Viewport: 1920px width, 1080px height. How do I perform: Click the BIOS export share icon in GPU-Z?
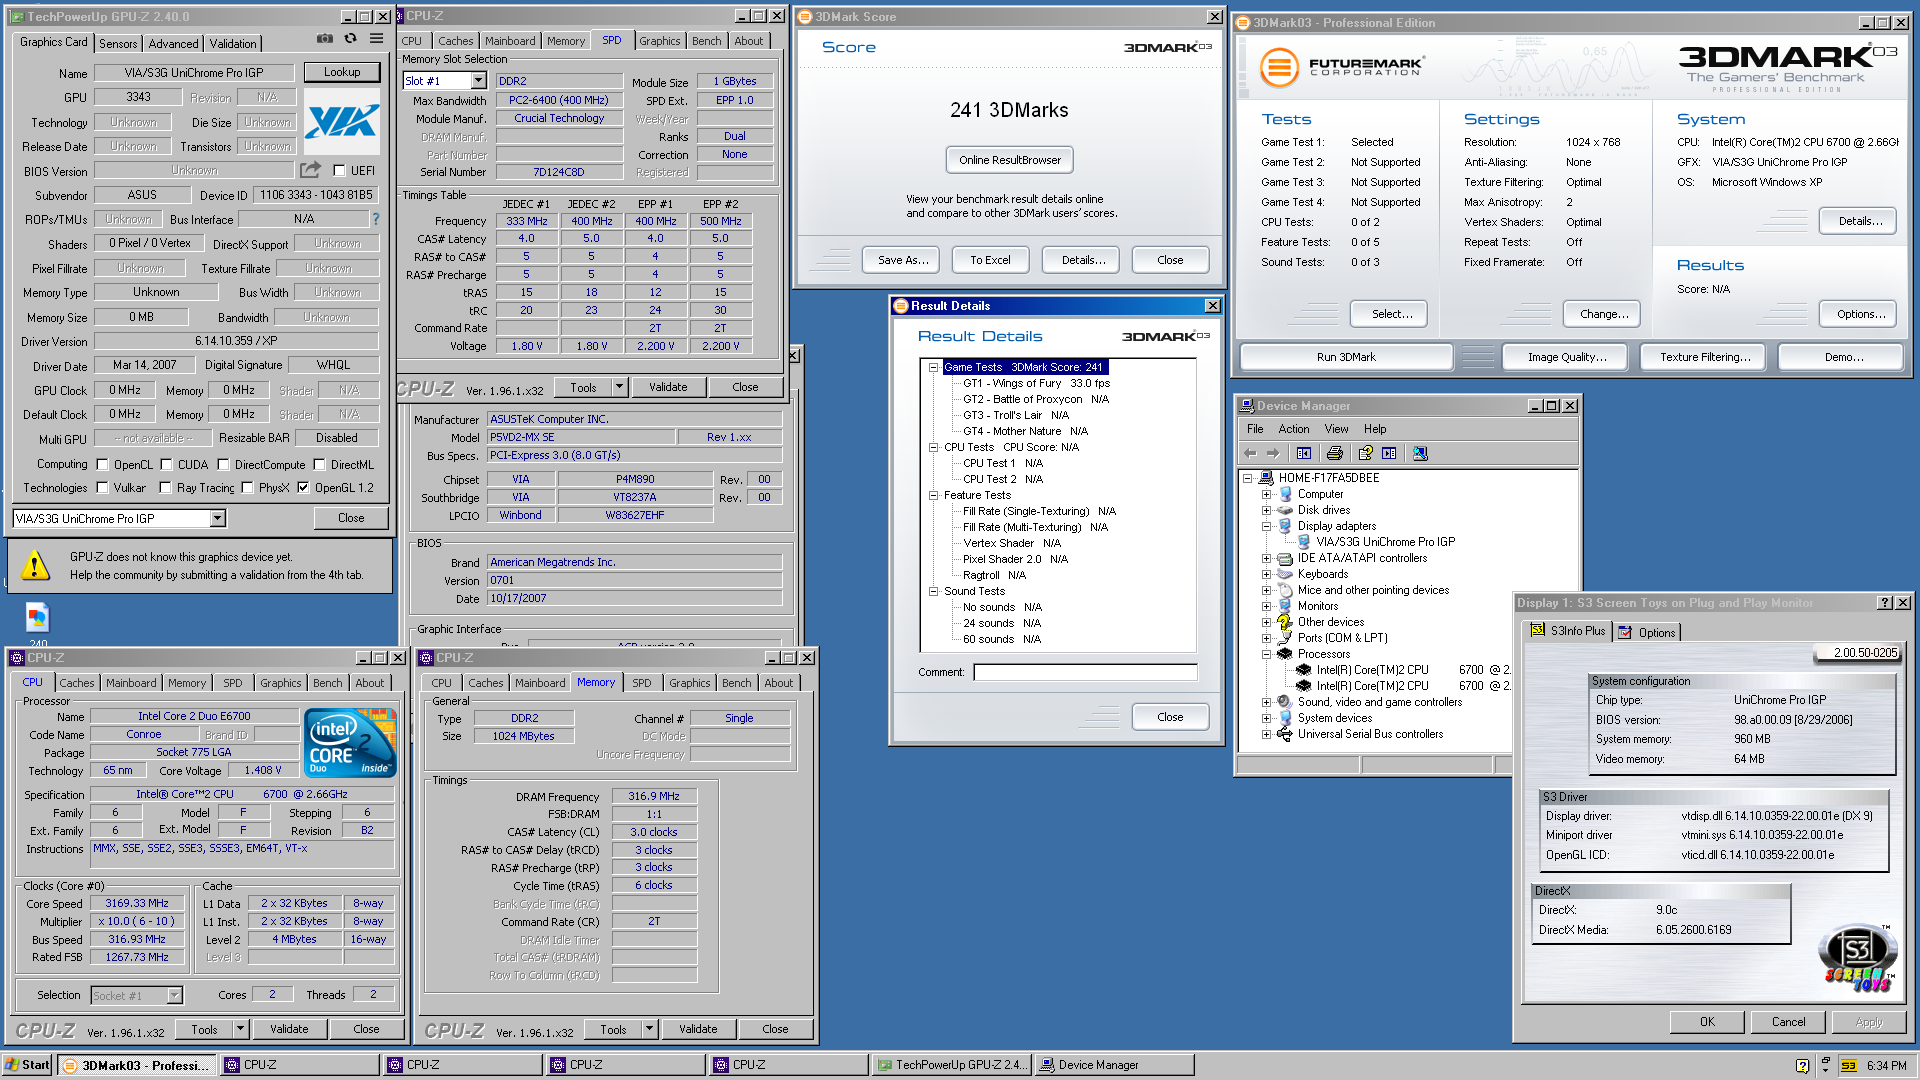[311, 170]
